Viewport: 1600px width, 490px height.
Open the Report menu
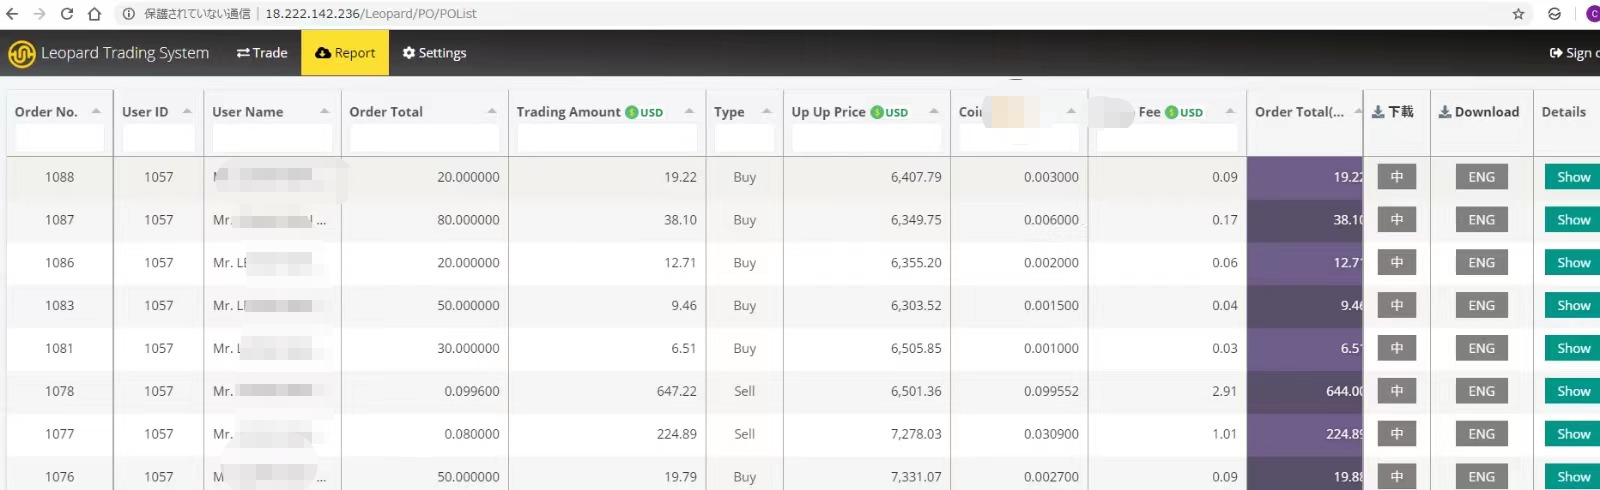pyautogui.click(x=345, y=53)
